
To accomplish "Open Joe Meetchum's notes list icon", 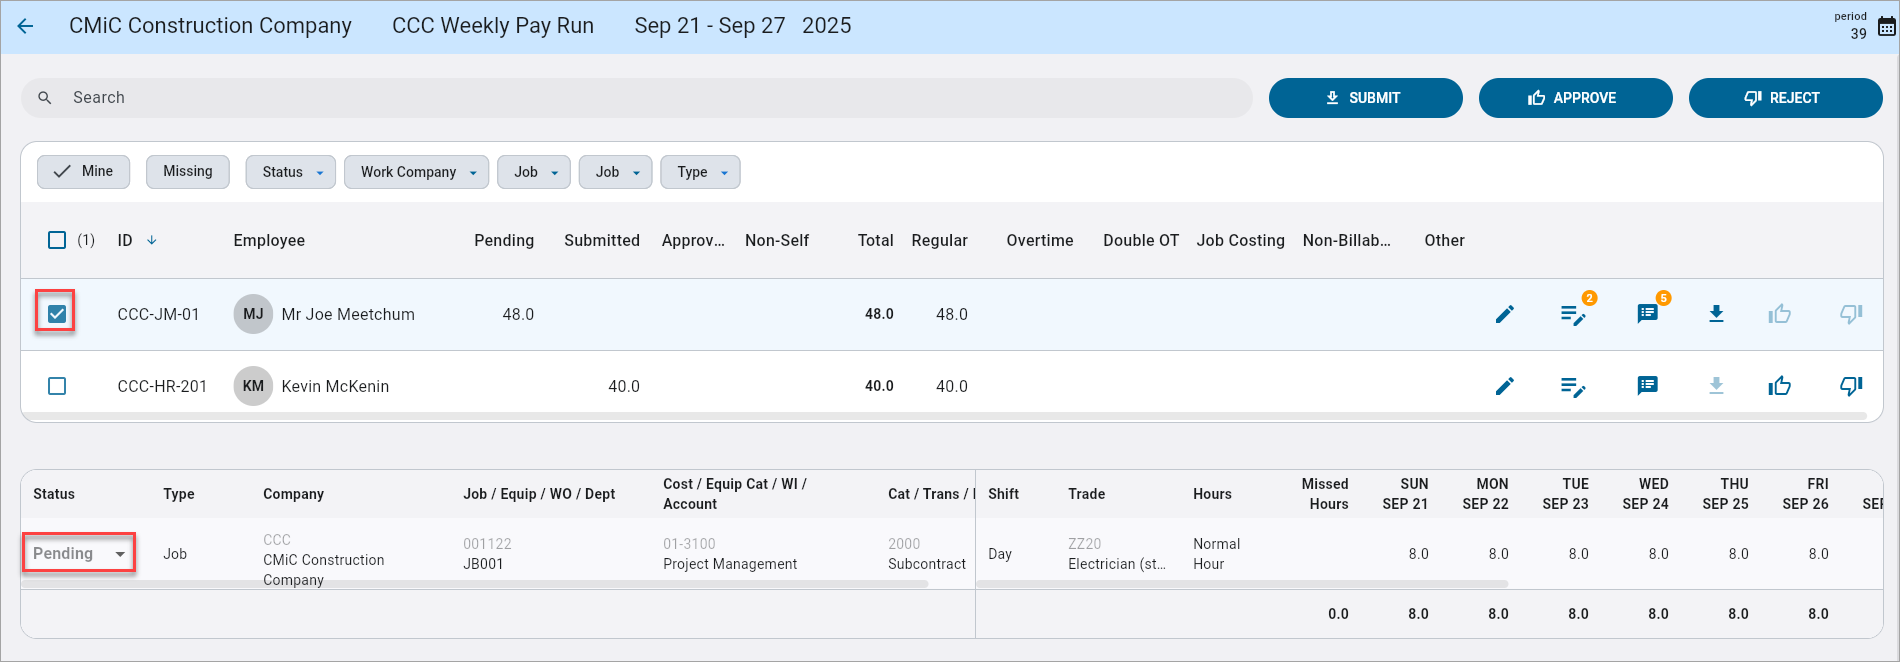I will click(x=1573, y=315).
